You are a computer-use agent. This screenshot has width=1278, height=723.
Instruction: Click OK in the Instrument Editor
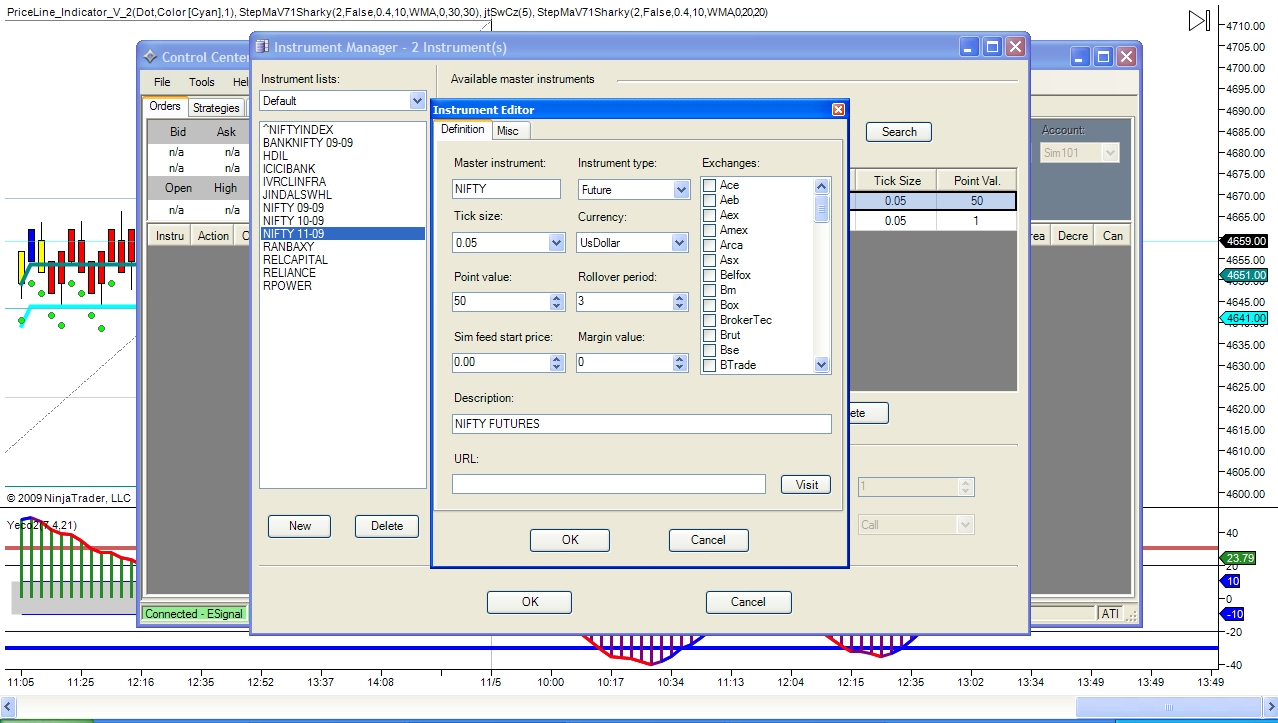pyautogui.click(x=570, y=540)
